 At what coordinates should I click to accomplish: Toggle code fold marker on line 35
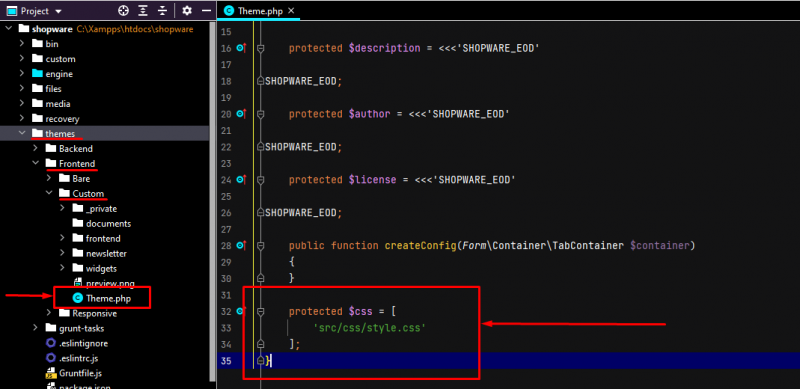[260, 361]
